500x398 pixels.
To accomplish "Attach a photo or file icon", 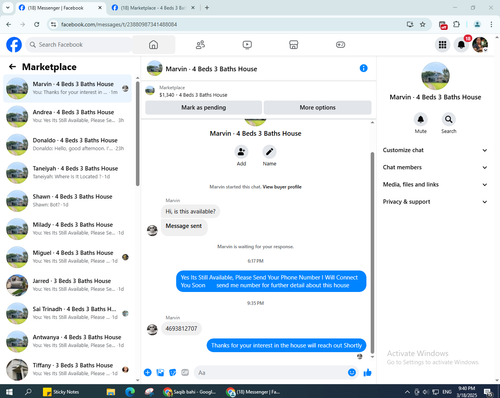I will pos(160,372).
